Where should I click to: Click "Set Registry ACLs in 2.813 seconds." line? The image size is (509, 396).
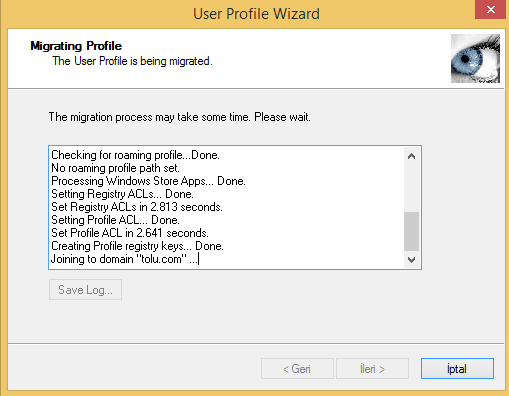coord(137,207)
